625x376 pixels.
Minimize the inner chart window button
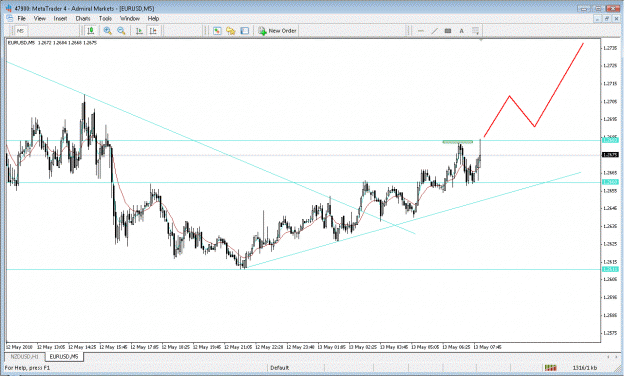[597, 18]
